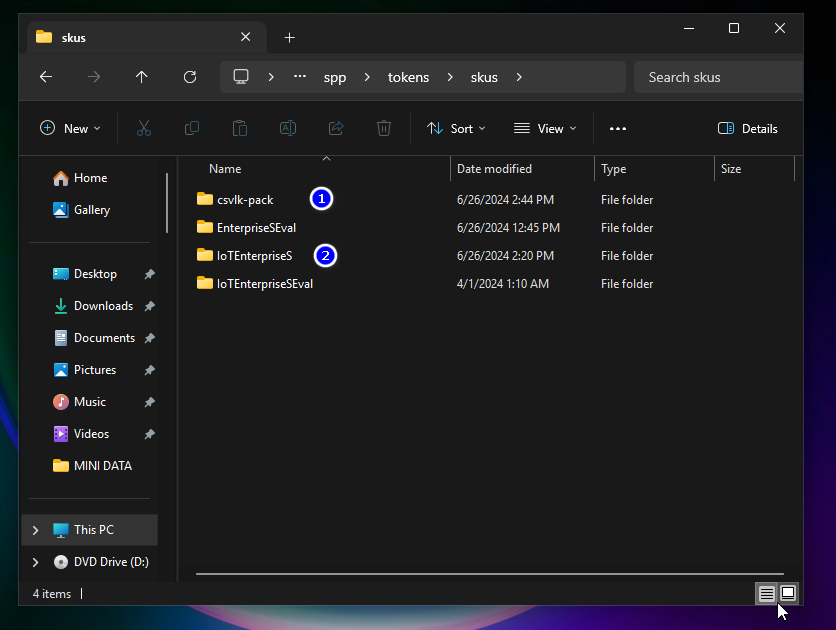Screen dimensions: 836x630
Task: Click the Rename icon in toolbar
Action: [x=288, y=128]
